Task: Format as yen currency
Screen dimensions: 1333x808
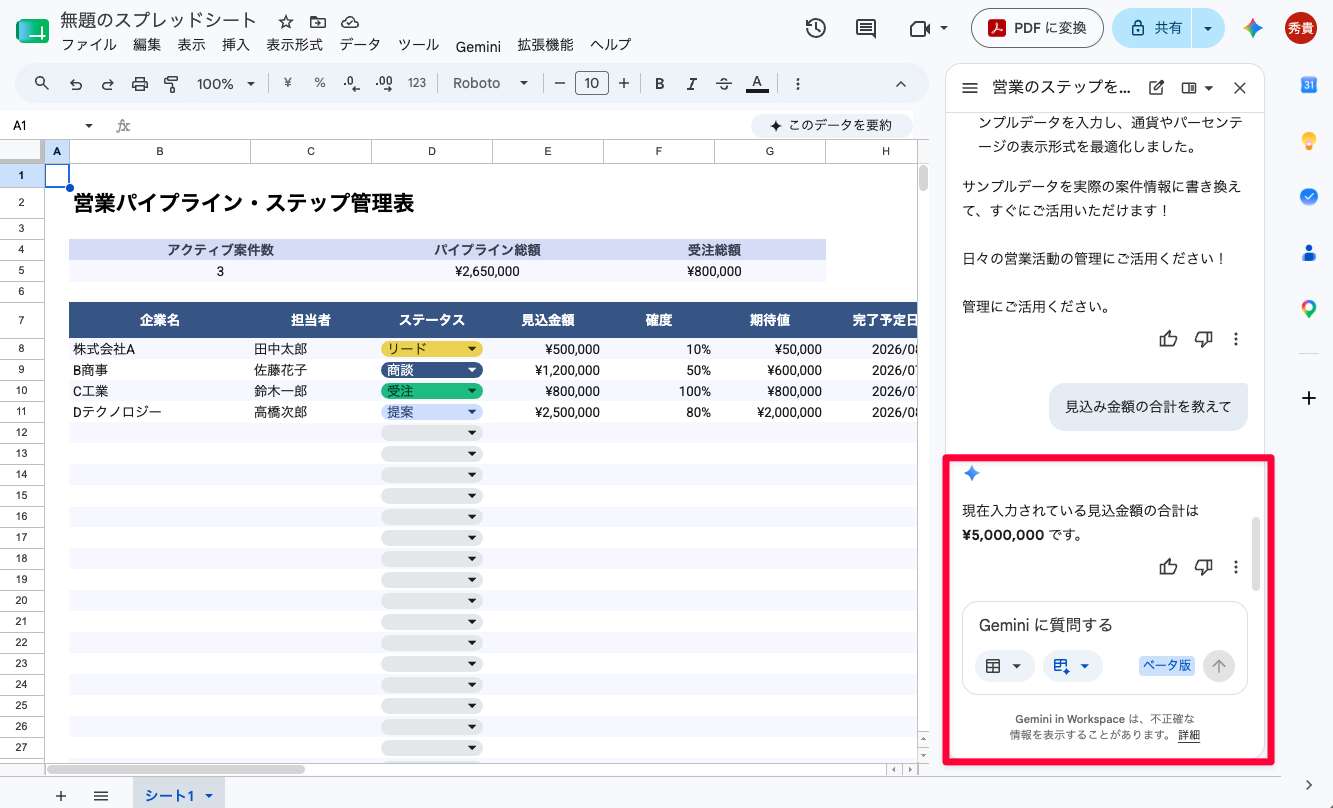Action: (288, 84)
